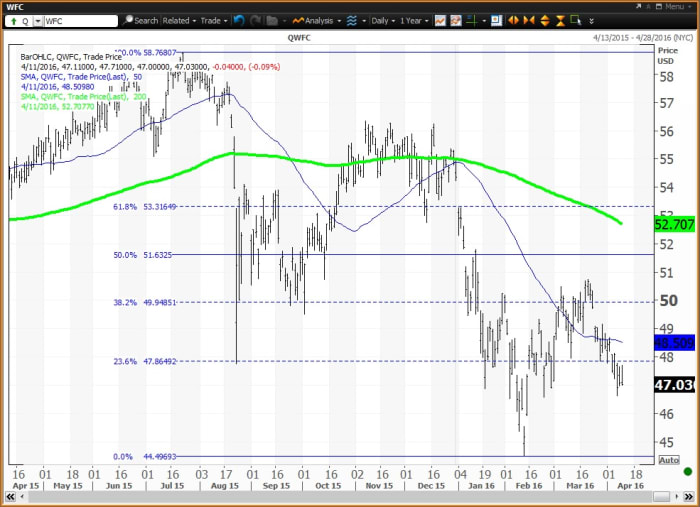Image resolution: width=700 pixels, height=507 pixels.
Task: Click the Aug 15 label on time axis
Action: tap(225, 486)
